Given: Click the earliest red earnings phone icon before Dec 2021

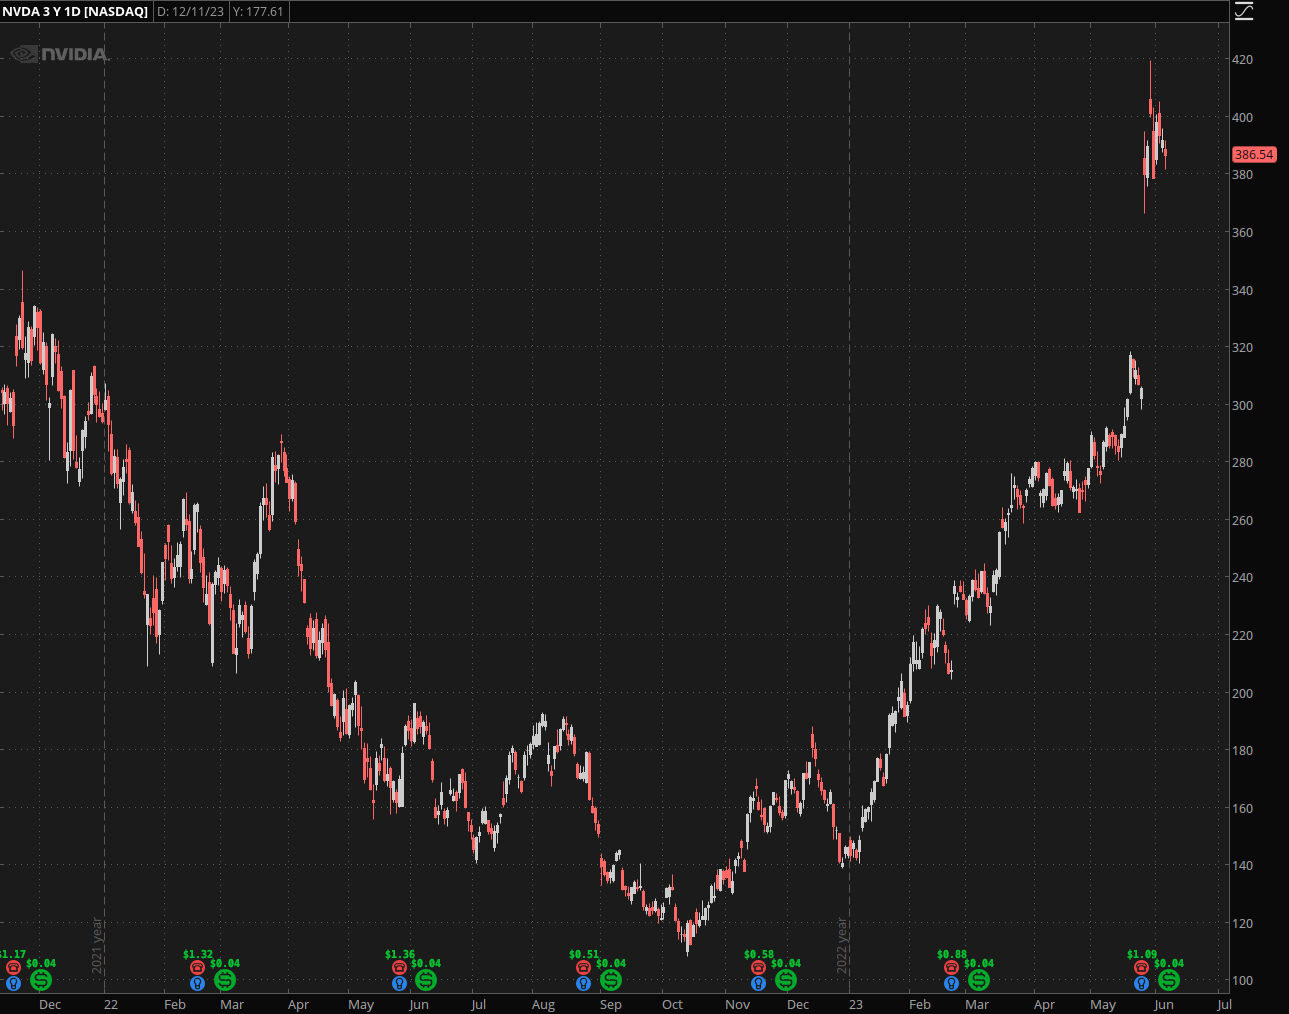Looking at the screenshot, I should [13, 968].
